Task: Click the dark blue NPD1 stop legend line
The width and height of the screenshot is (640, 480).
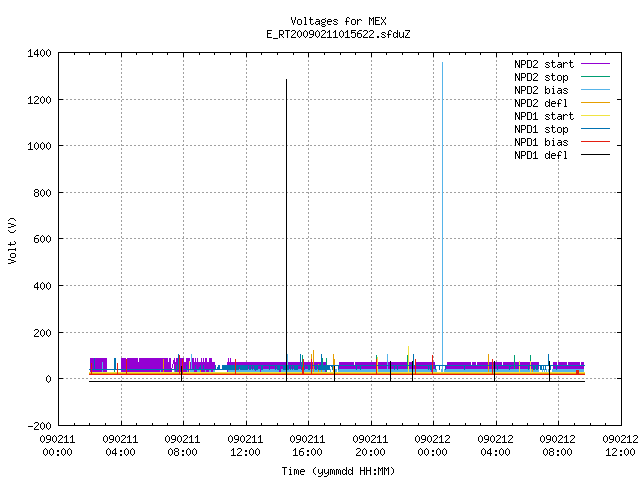Action: coord(596,129)
